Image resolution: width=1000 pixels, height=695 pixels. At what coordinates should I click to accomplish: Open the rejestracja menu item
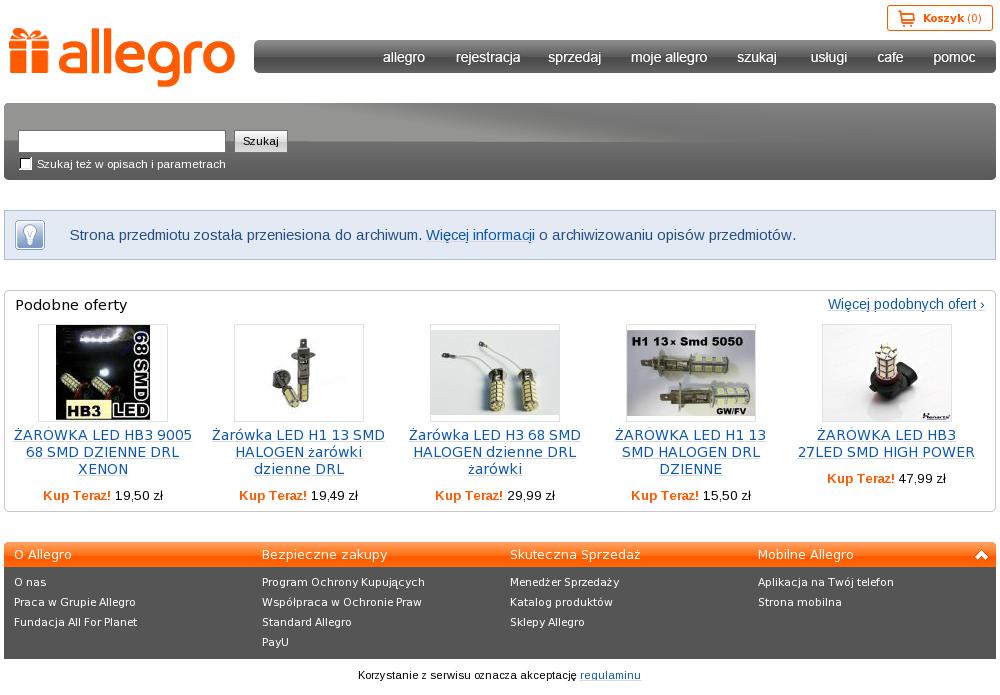coord(488,57)
